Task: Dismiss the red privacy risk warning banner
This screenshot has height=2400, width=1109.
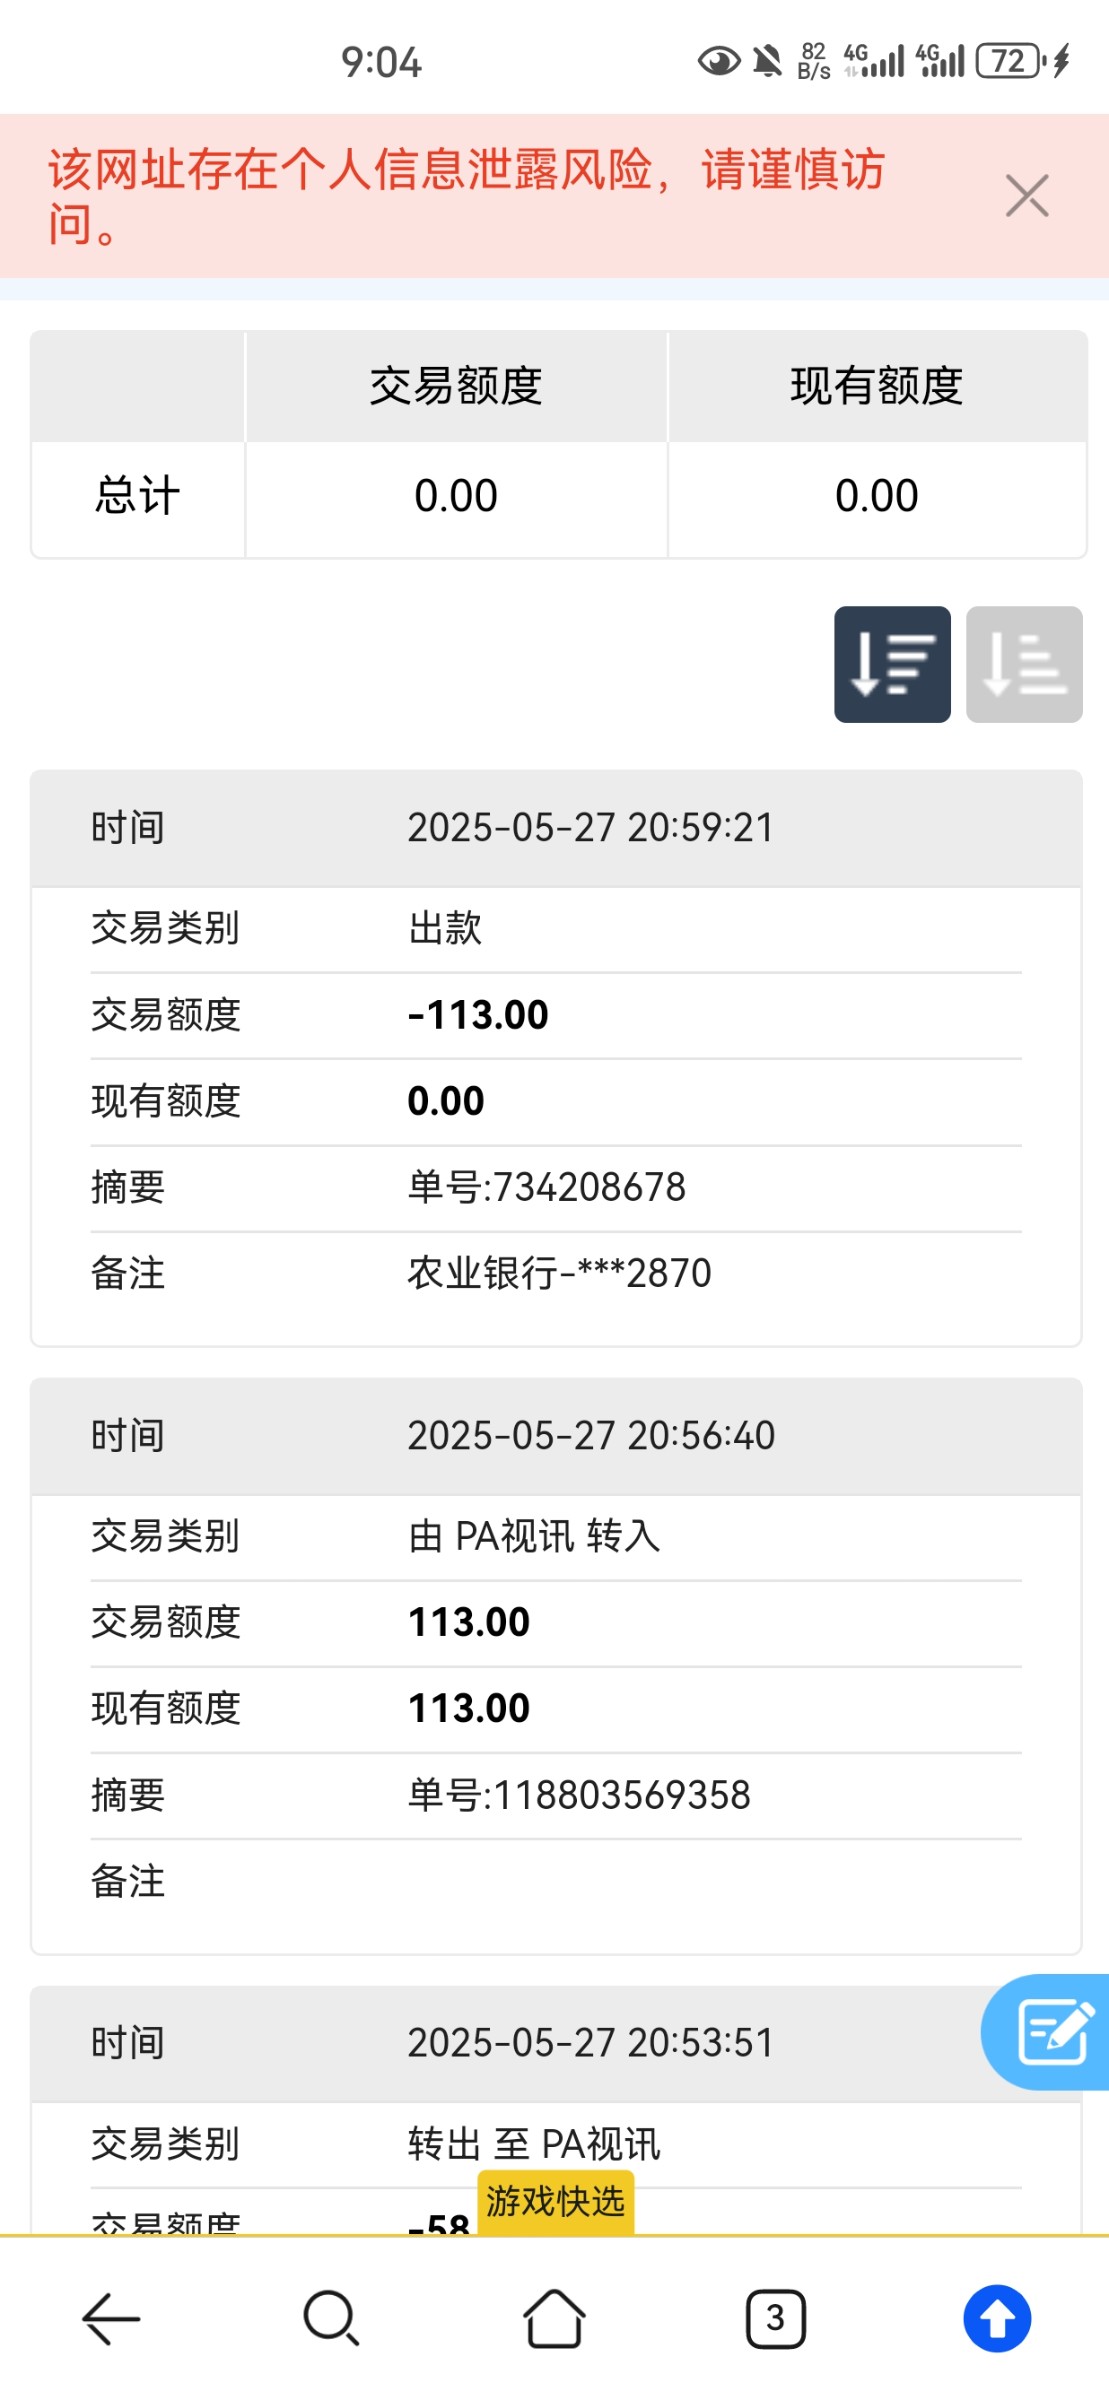Action: click(1027, 196)
